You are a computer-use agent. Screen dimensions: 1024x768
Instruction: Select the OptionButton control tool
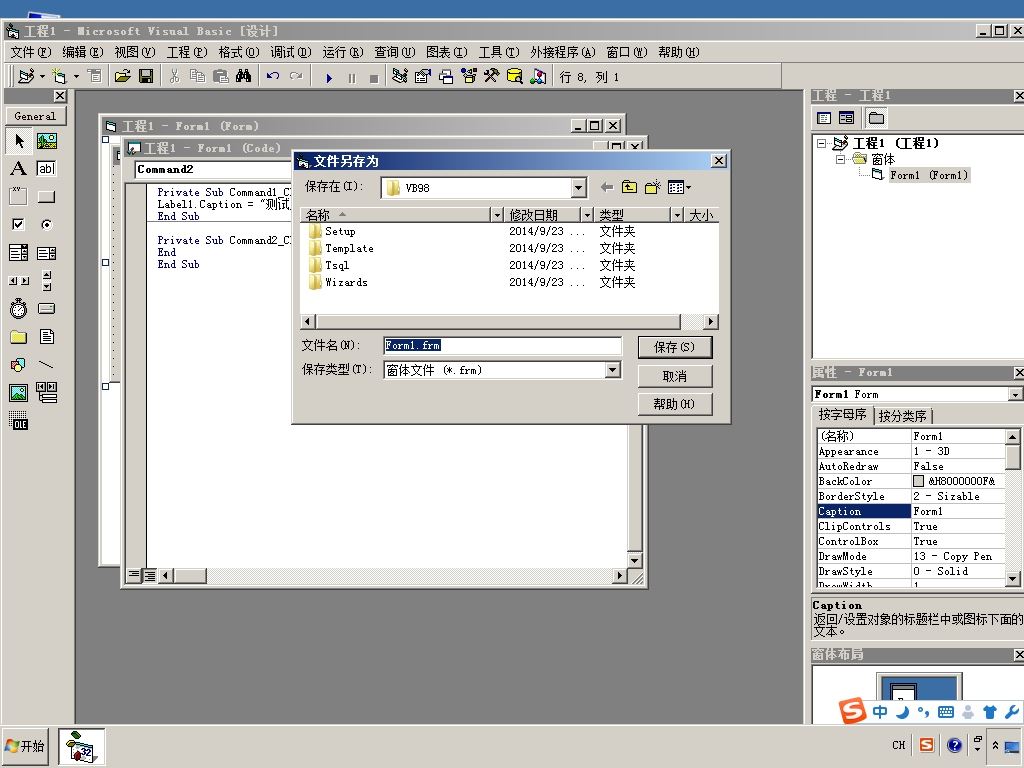46,224
